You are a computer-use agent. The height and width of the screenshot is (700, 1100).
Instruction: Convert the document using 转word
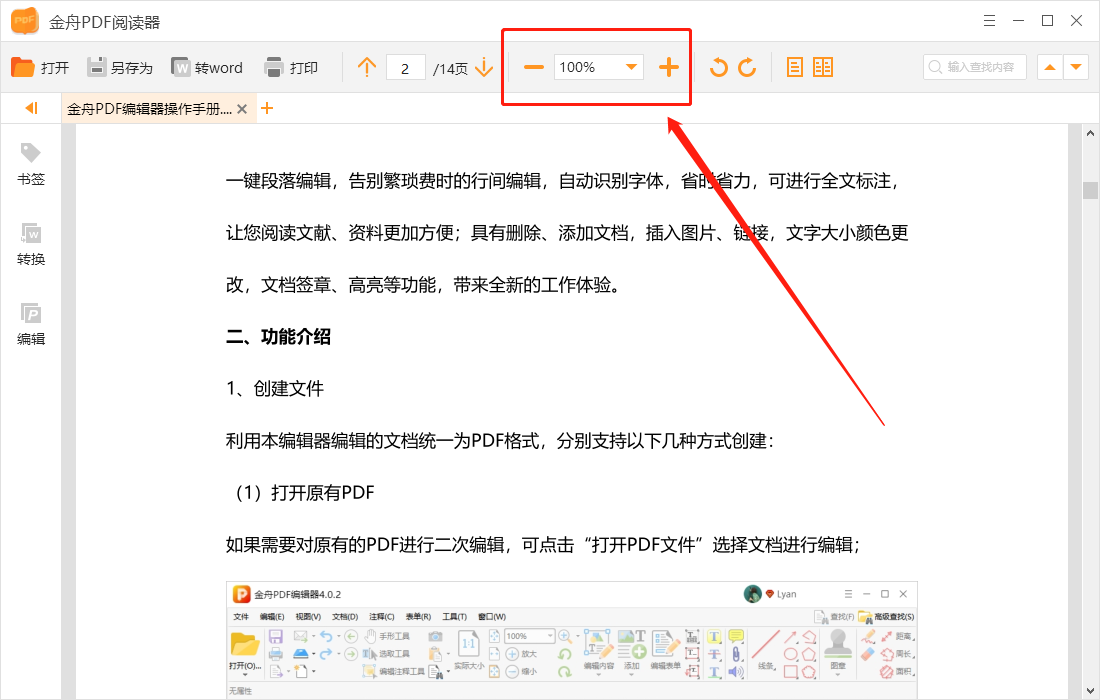pos(207,67)
